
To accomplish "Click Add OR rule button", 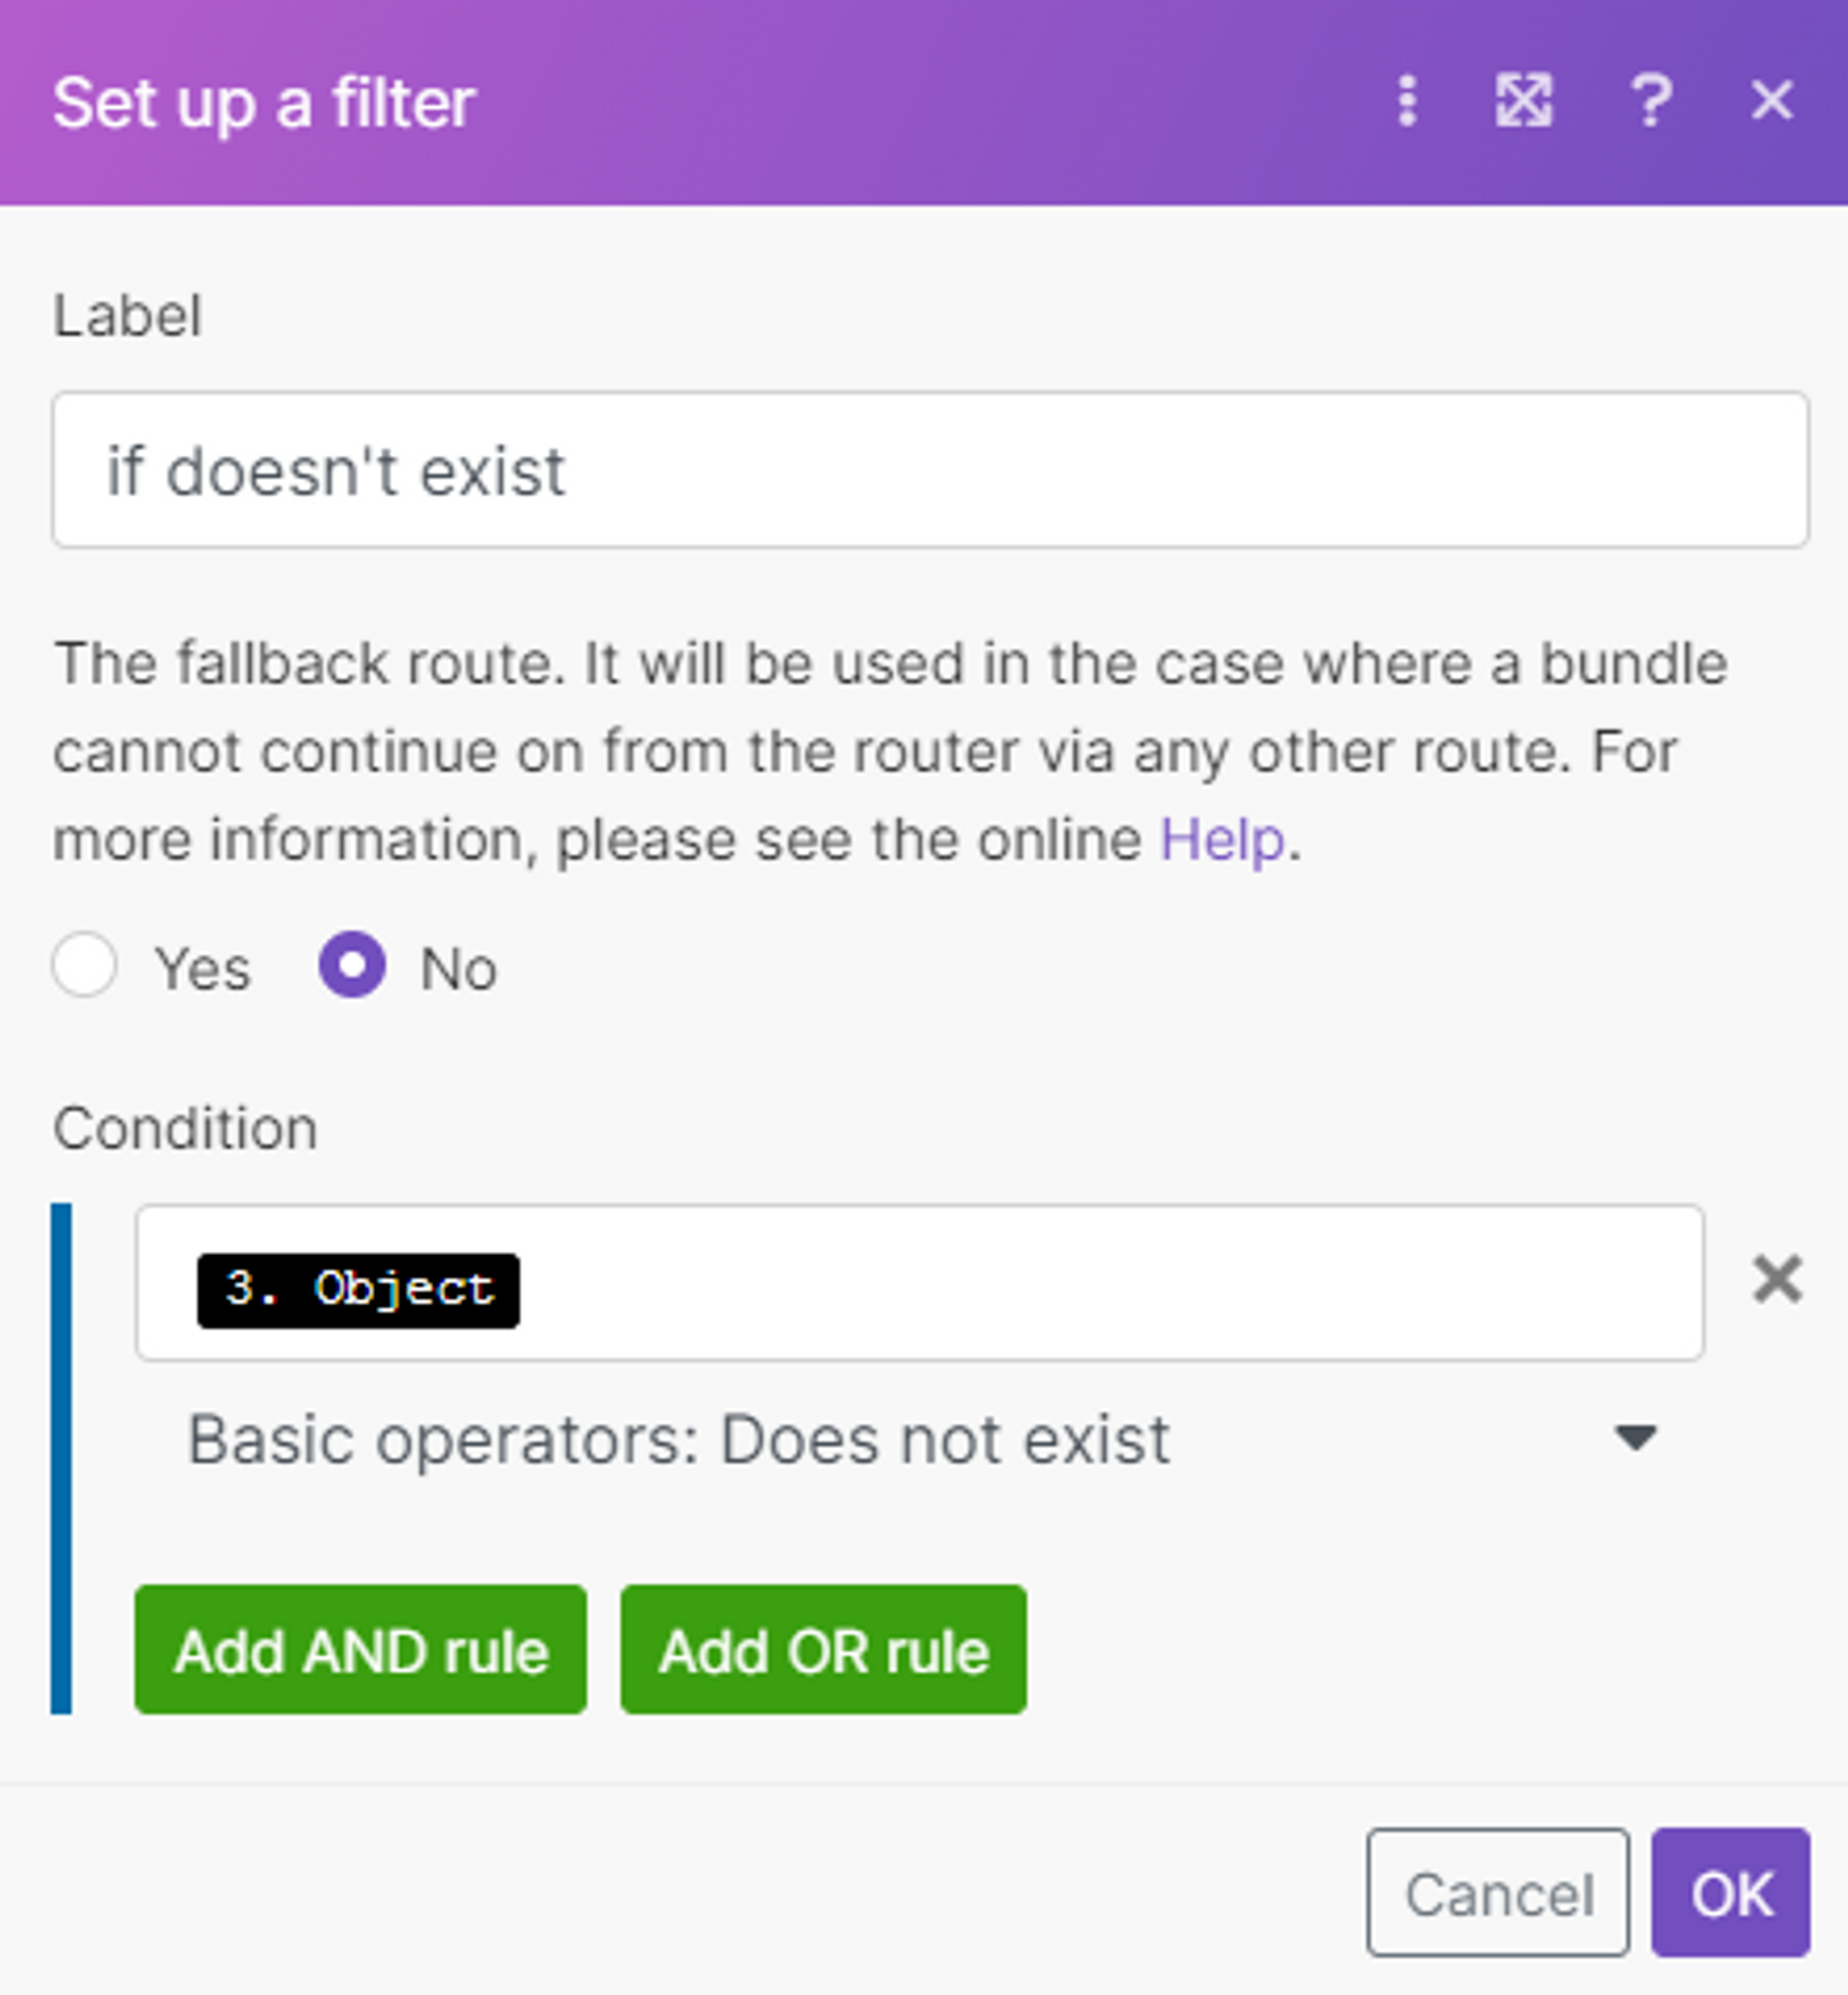I will tap(823, 1650).
